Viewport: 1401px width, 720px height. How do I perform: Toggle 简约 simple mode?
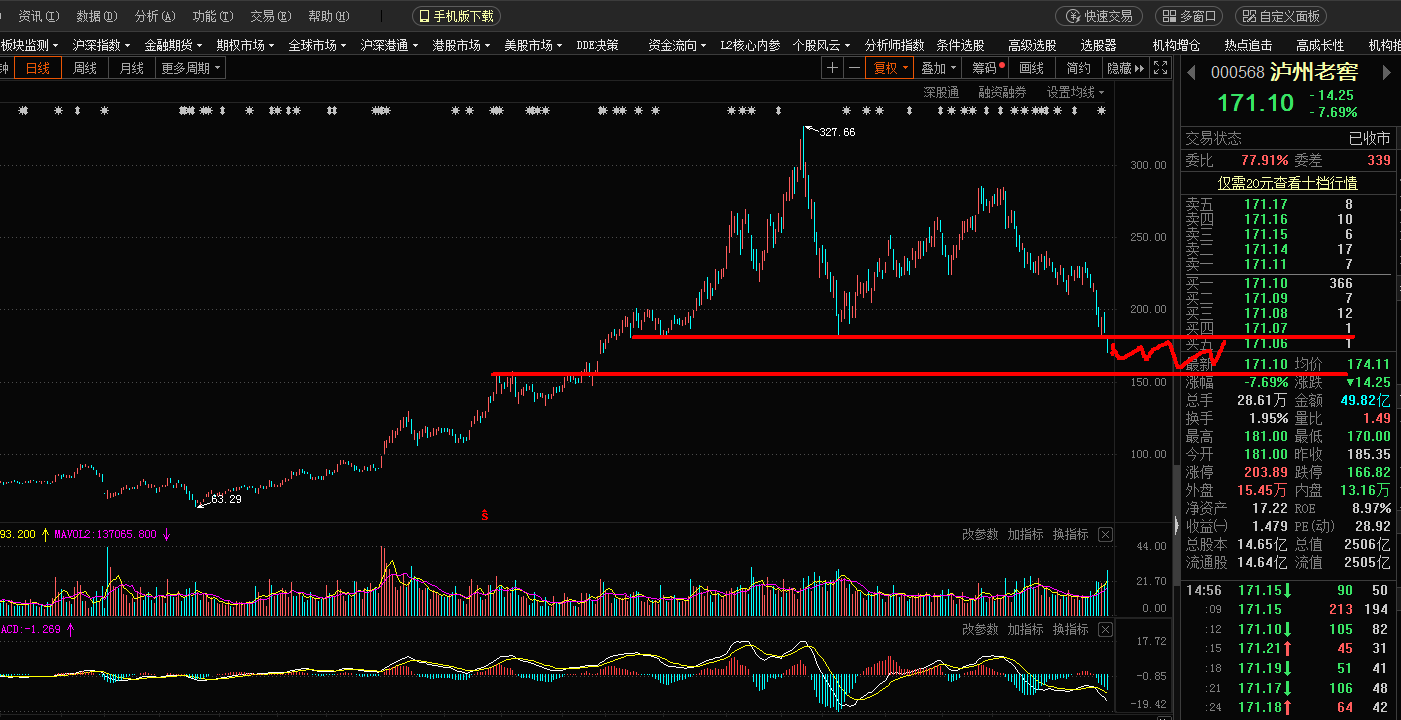tap(1078, 68)
